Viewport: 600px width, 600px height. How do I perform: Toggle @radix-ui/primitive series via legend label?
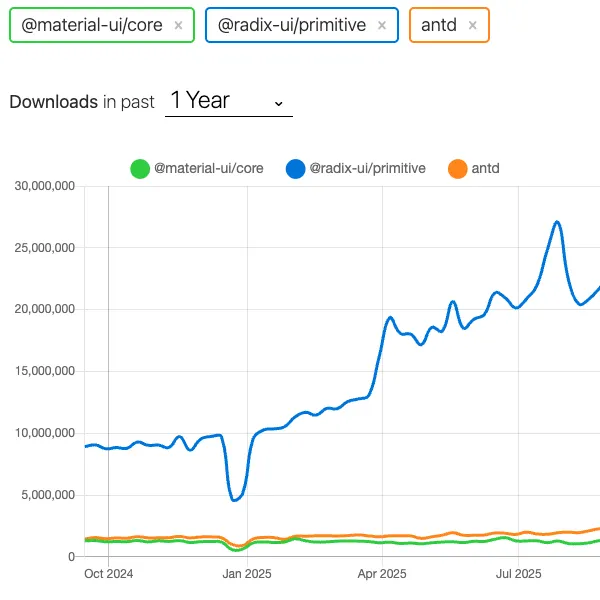point(368,169)
